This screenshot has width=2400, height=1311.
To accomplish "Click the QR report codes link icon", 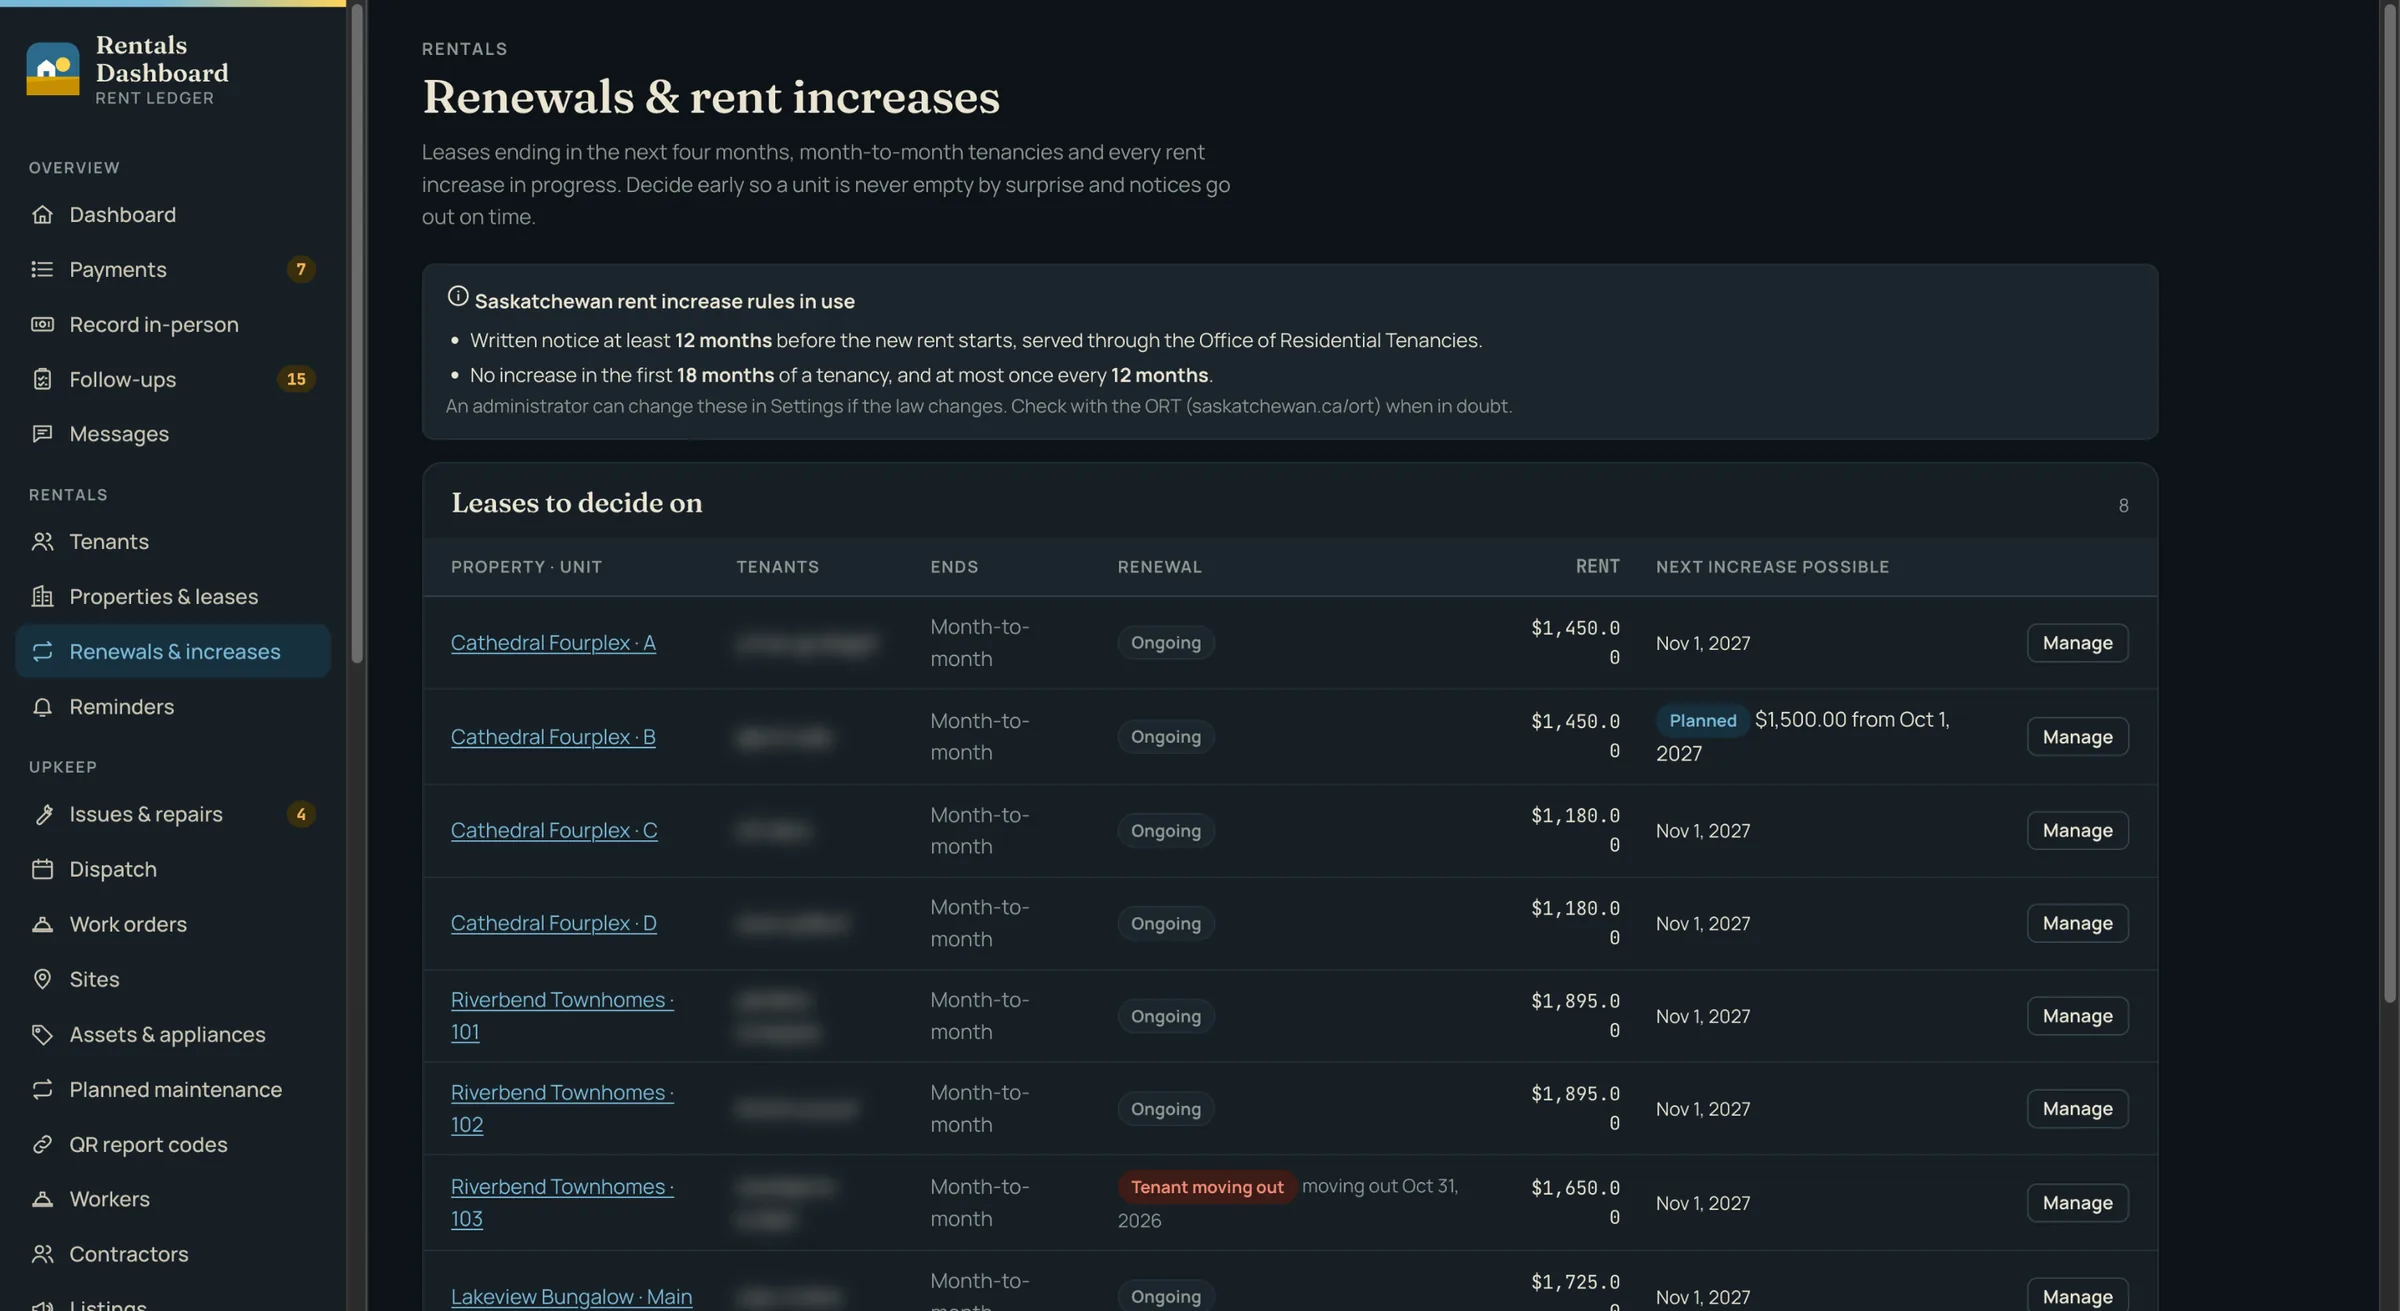I will click(42, 1144).
